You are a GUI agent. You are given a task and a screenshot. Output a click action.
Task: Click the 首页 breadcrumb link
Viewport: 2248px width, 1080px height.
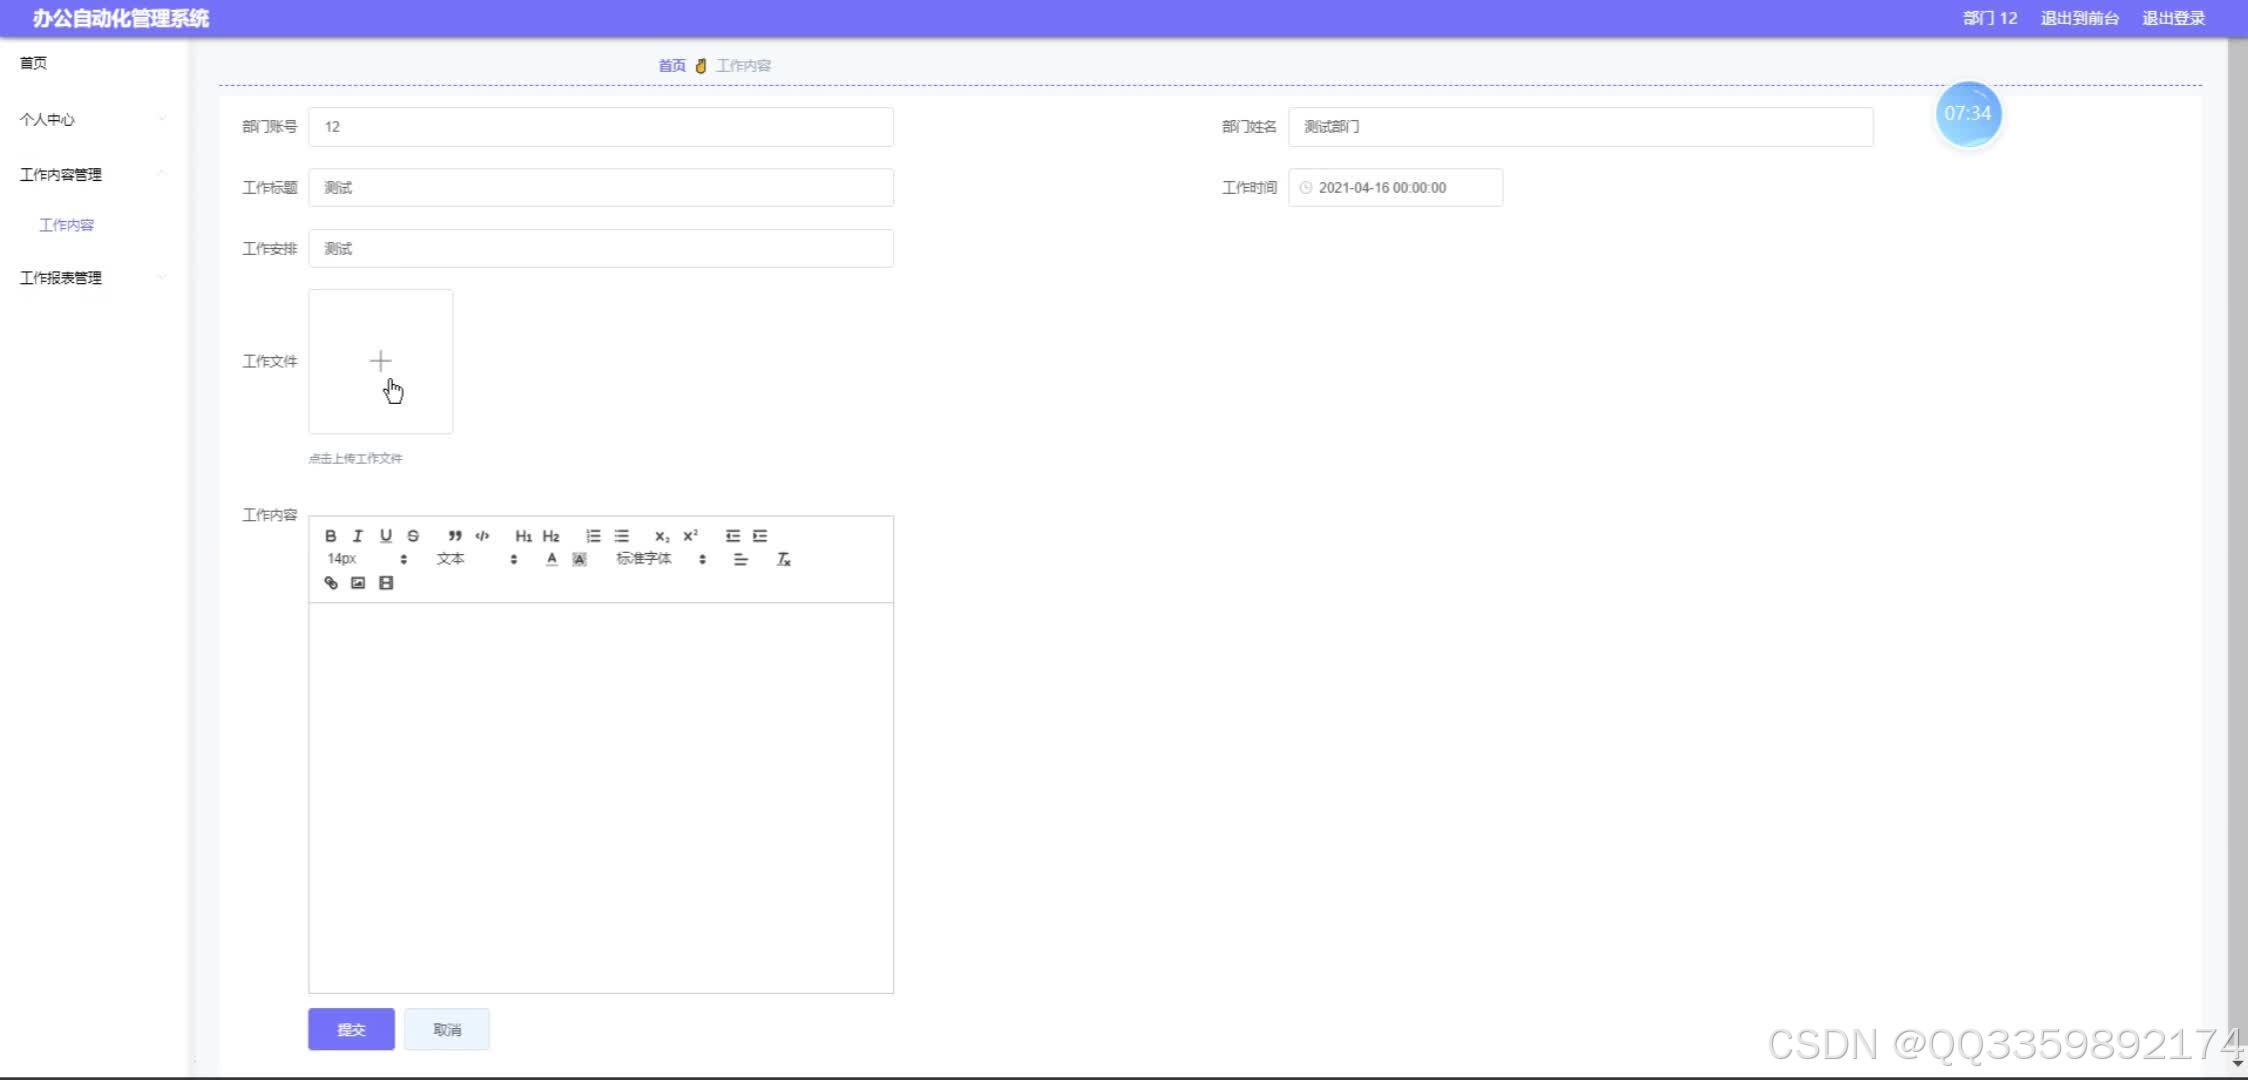pos(672,65)
